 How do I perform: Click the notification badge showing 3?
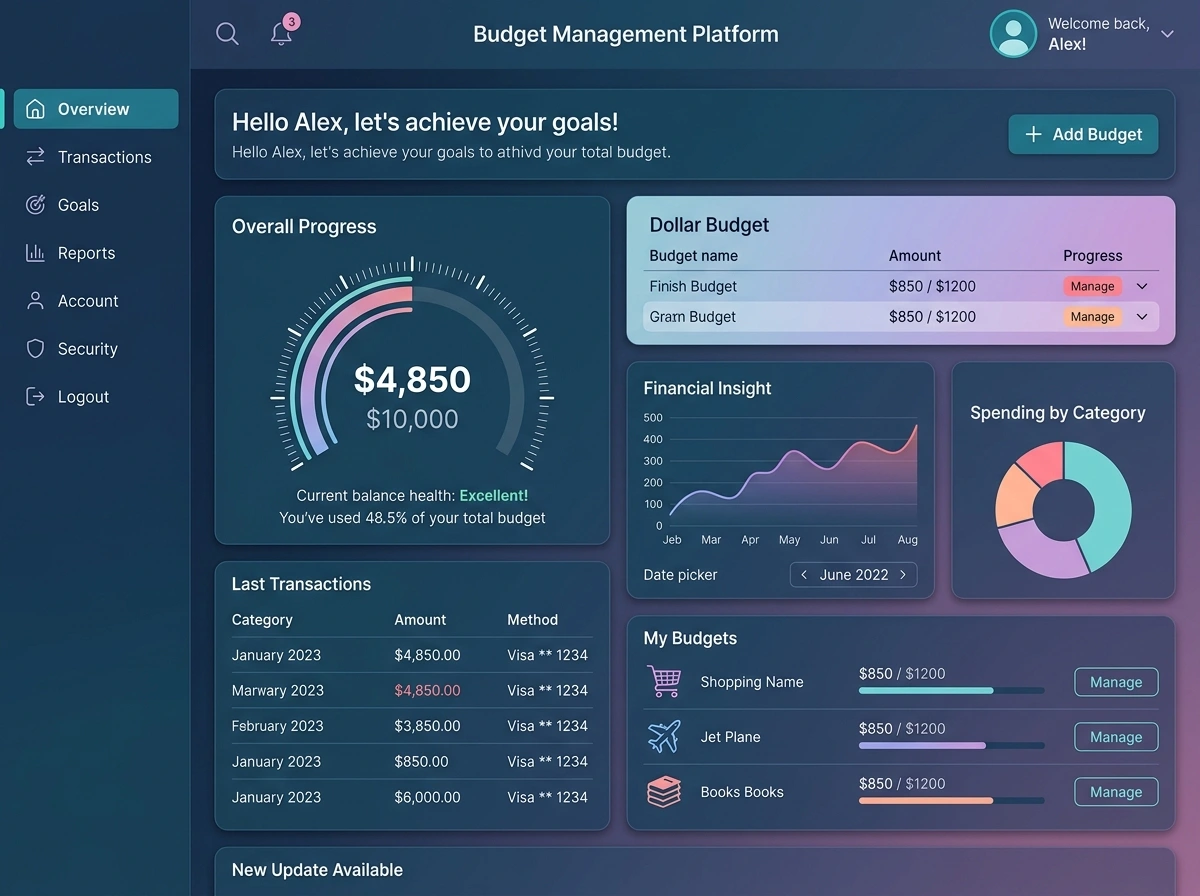click(291, 22)
